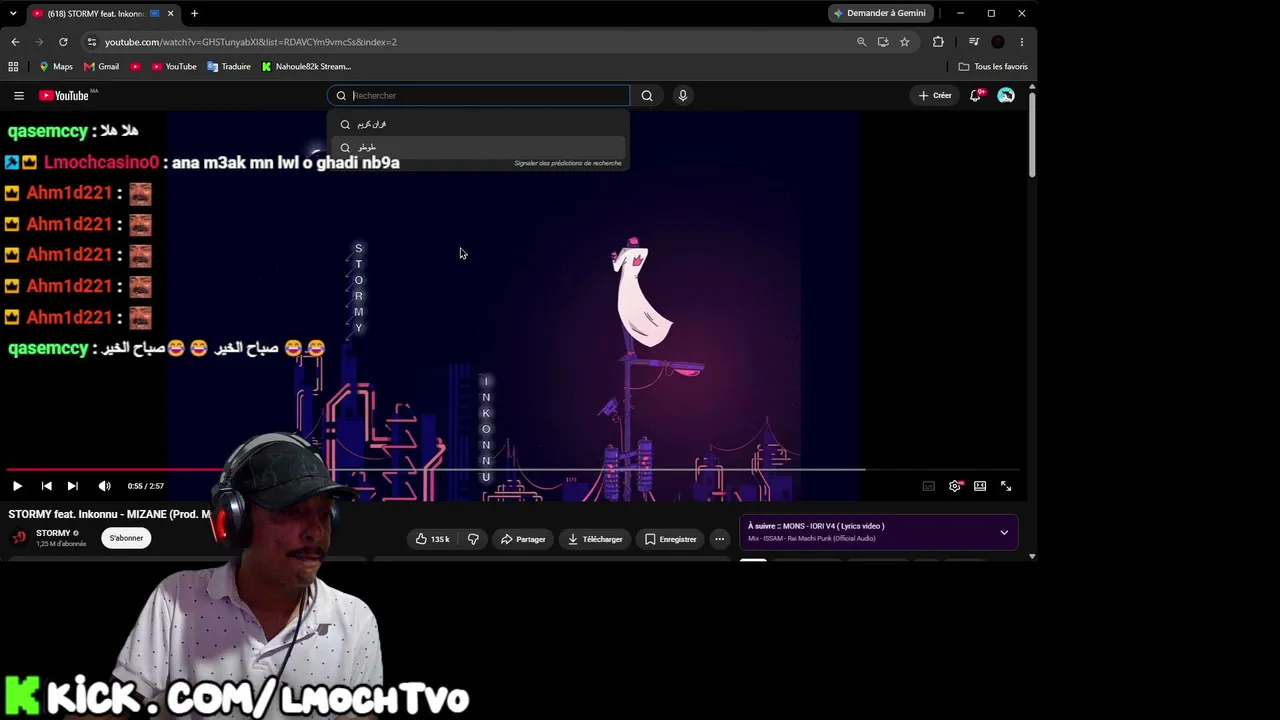Download the video with Télécharger
The width and height of the screenshot is (1280, 720).
coord(595,539)
